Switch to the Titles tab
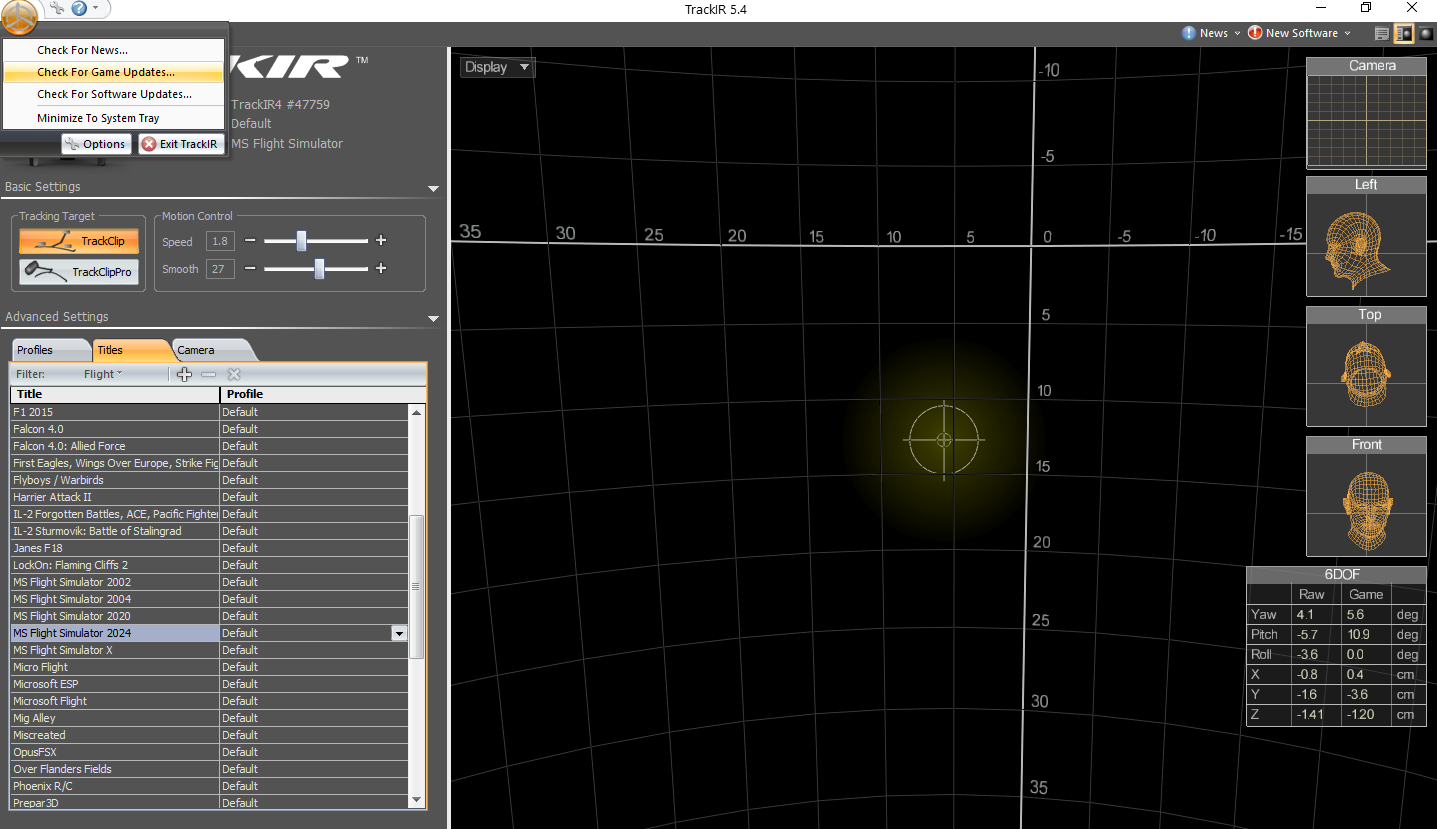This screenshot has height=829, width=1437. pyautogui.click(x=130, y=350)
